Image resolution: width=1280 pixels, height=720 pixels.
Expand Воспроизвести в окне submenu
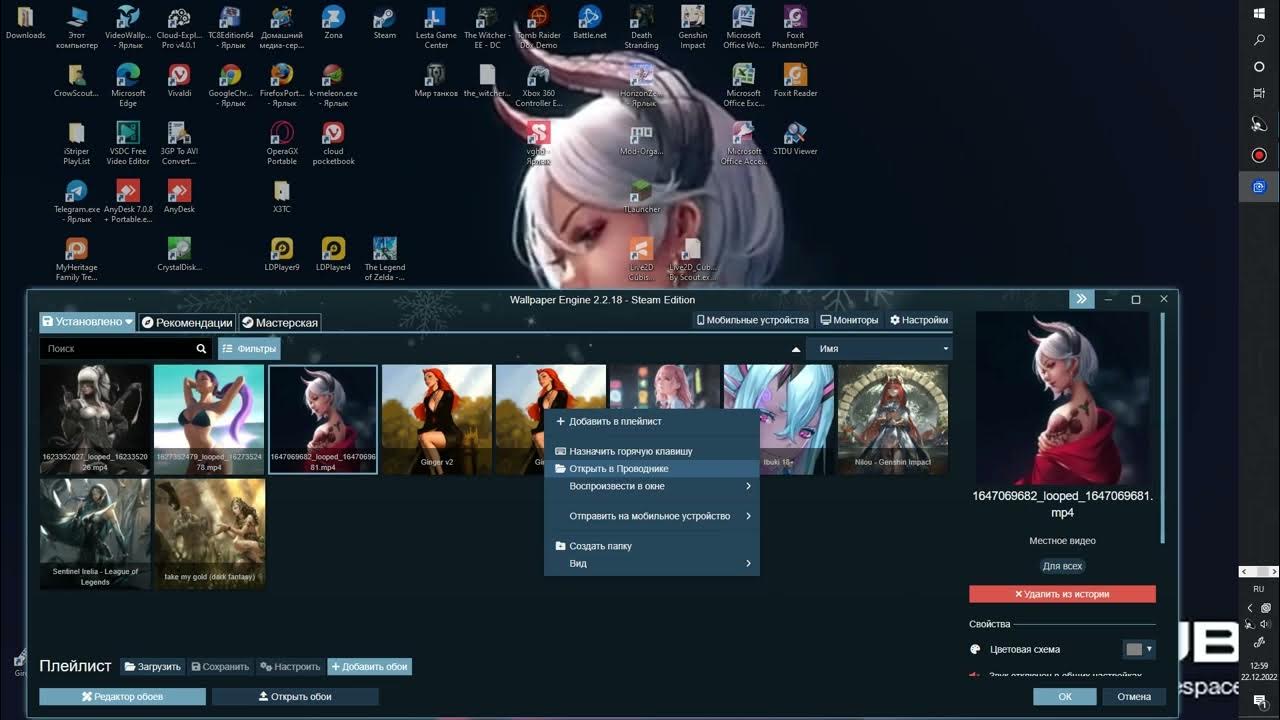[651, 486]
